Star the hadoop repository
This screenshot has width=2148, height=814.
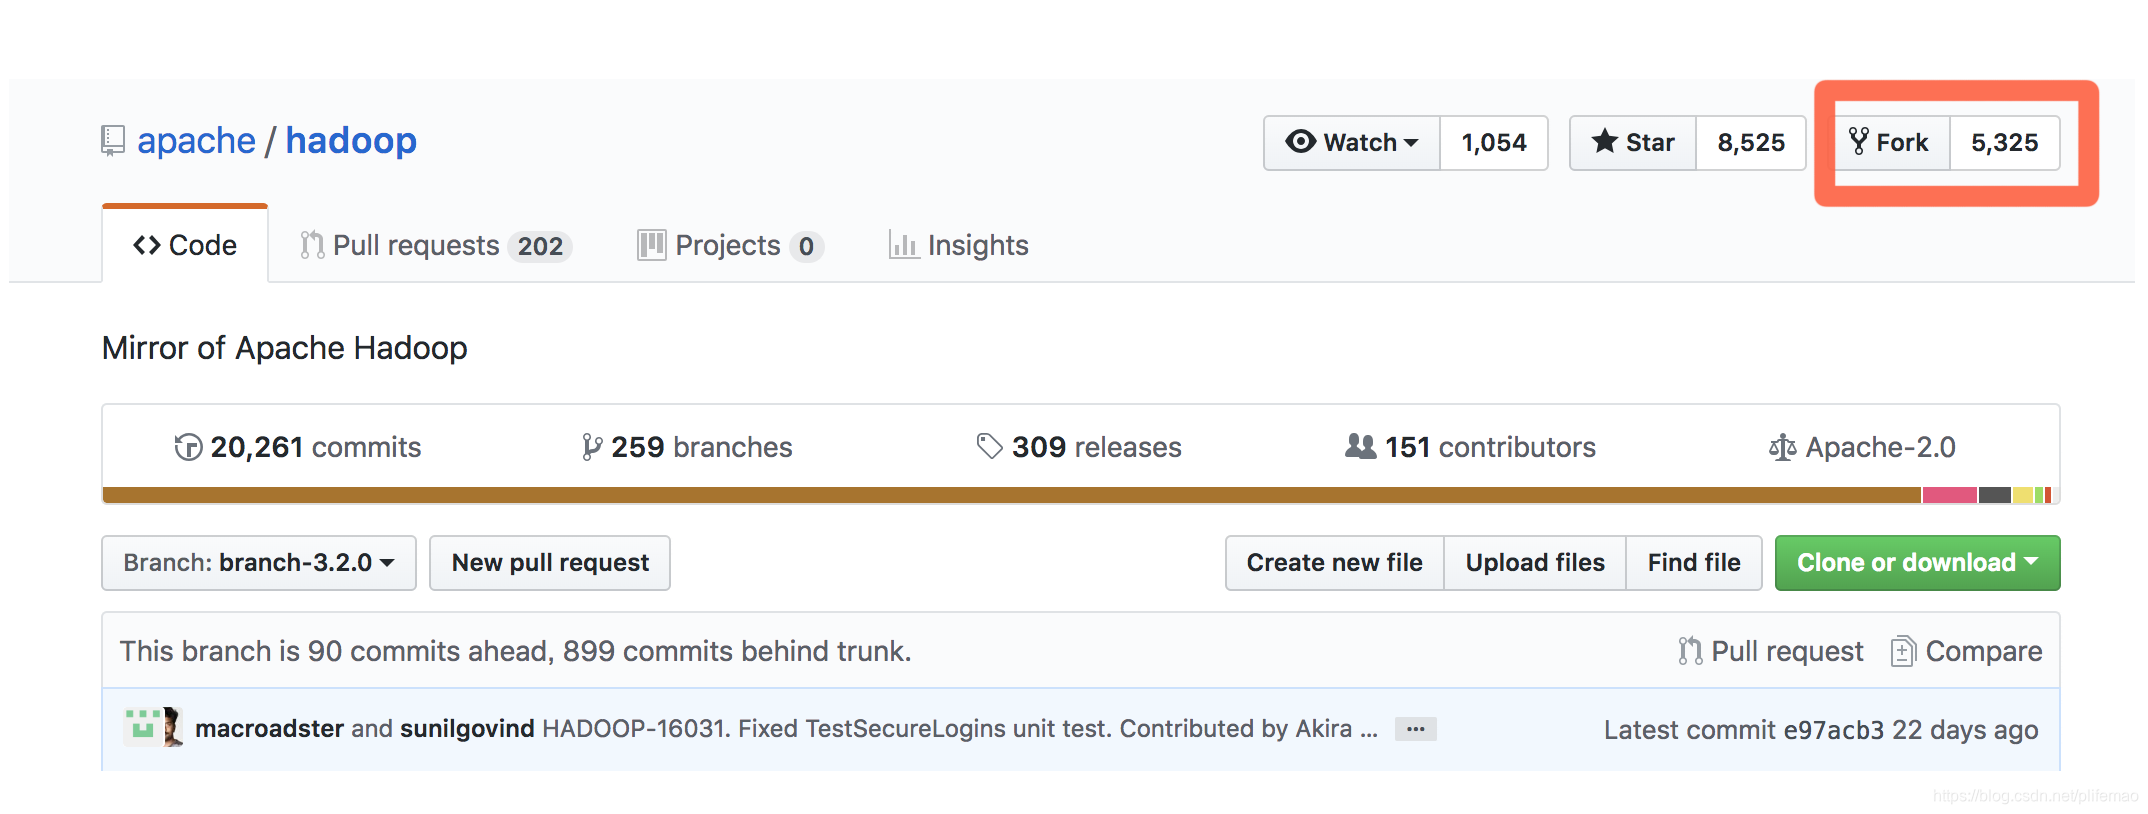[x=1633, y=143]
